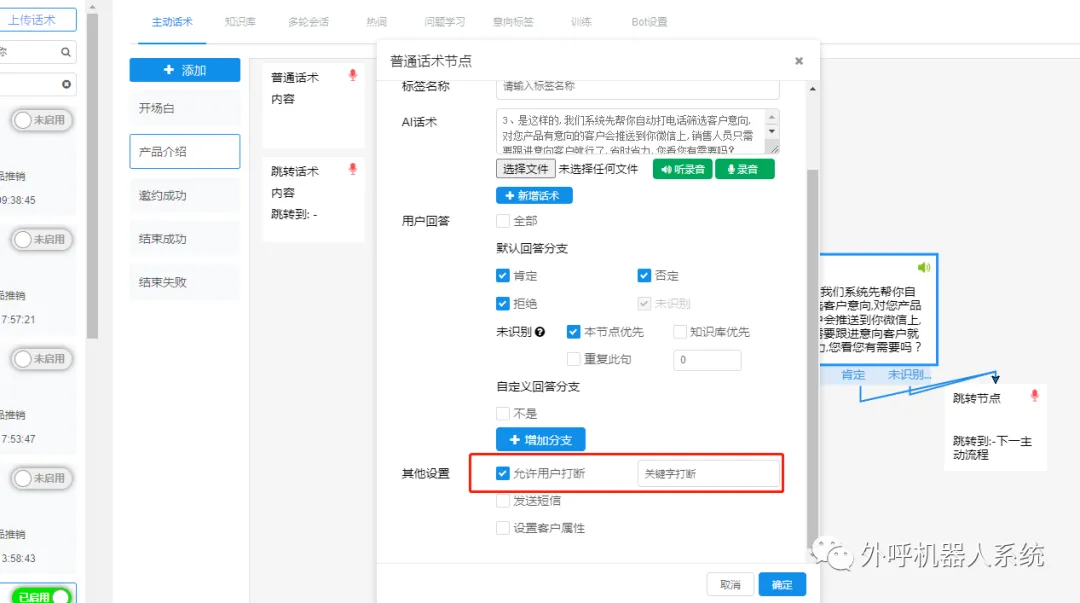Open the 多轮会话 tab
1080x603 pixels.
click(309, 22)
